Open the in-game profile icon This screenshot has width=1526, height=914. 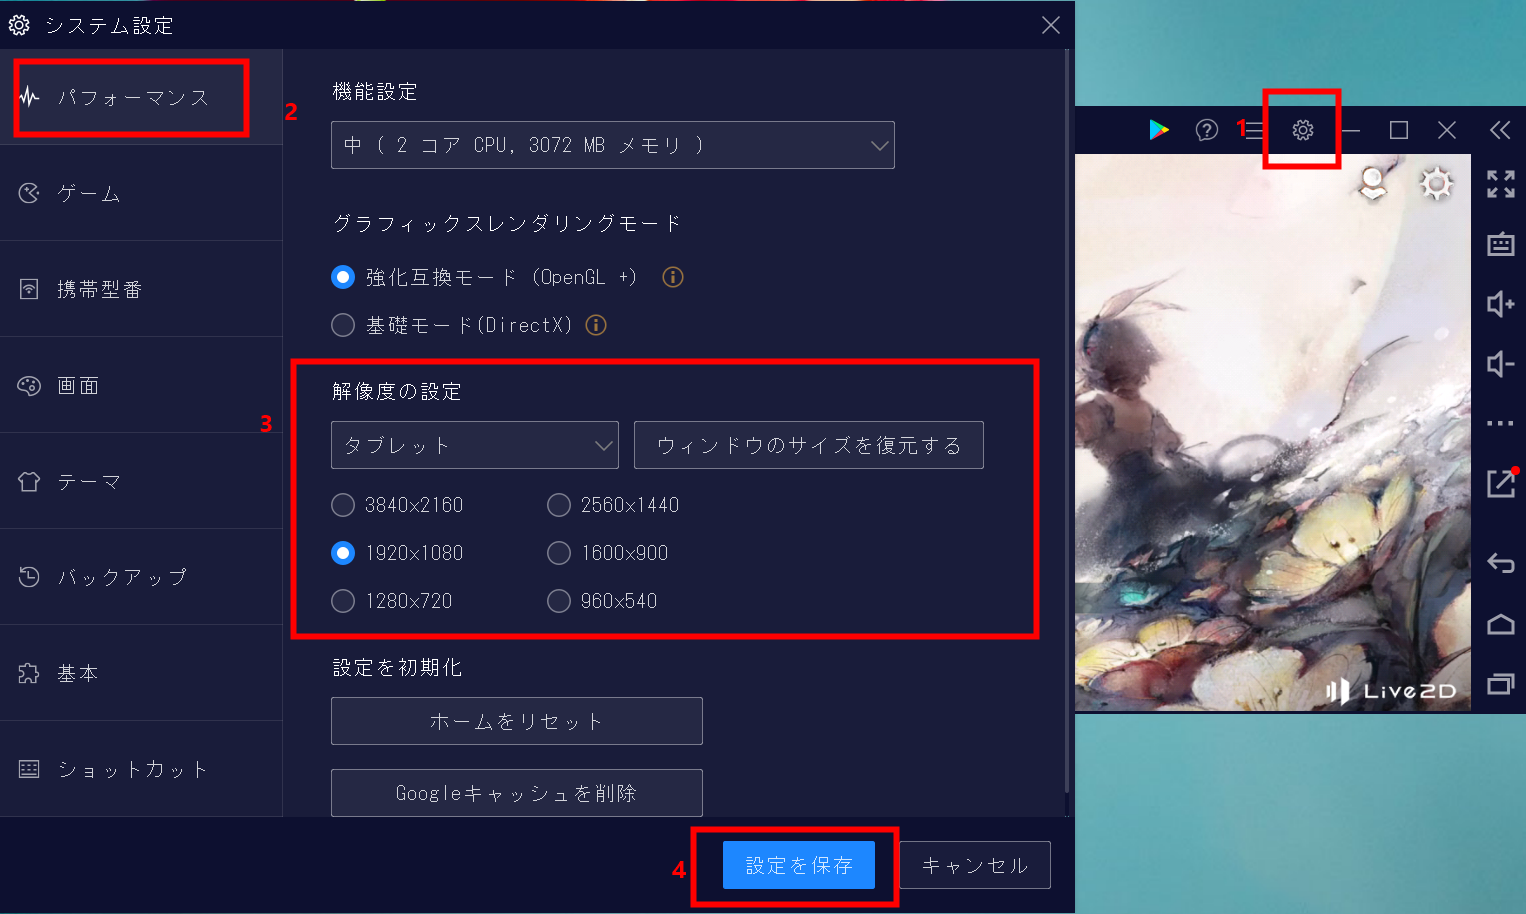coord(1374,184)
